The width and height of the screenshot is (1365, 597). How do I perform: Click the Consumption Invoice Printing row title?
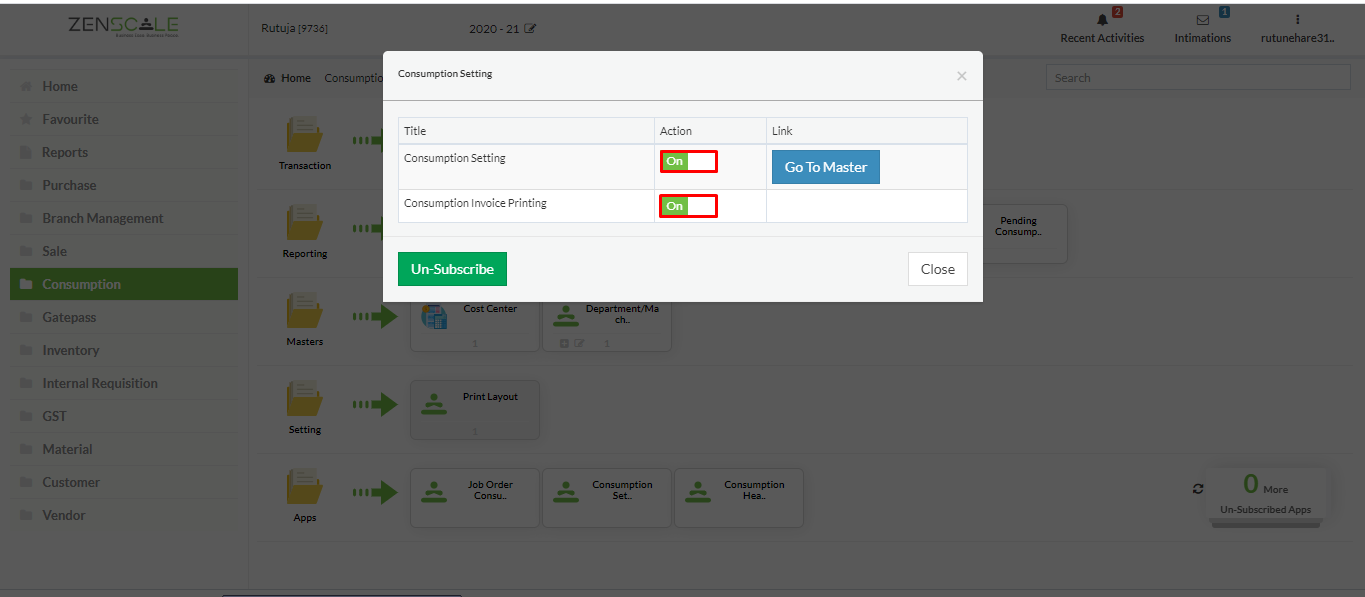click(475, 203)
